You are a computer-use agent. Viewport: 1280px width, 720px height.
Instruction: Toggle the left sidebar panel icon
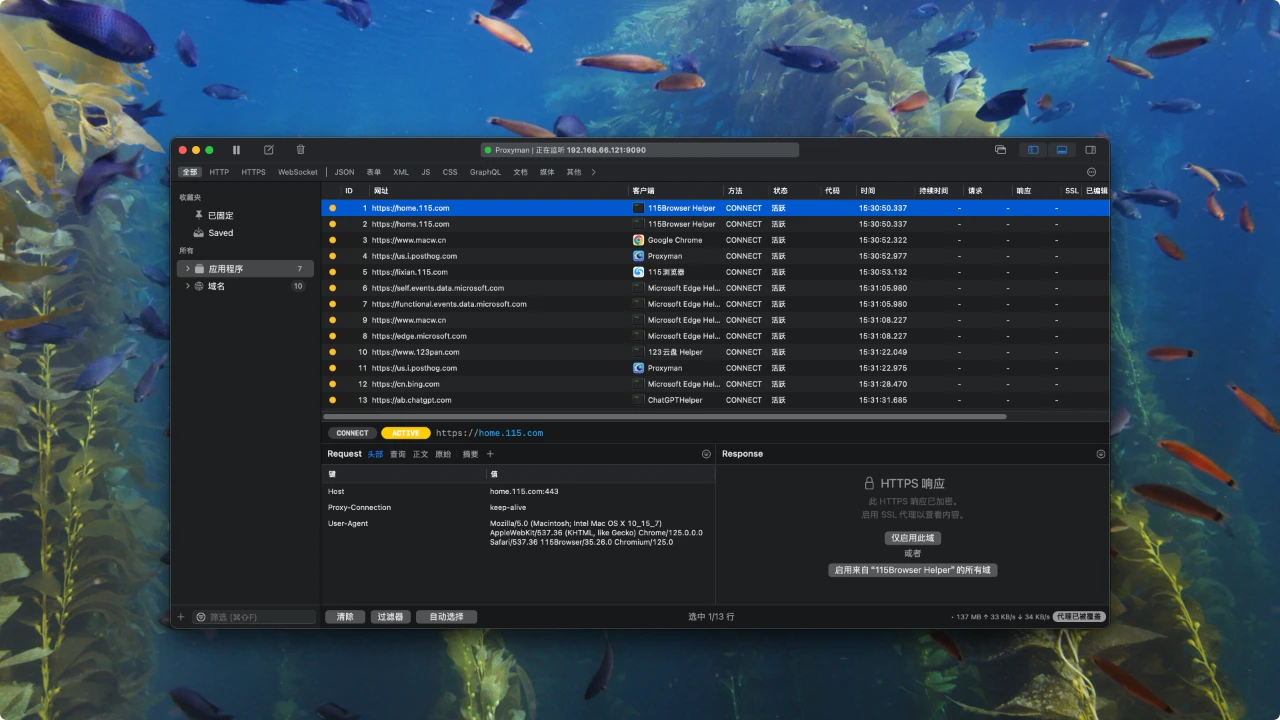click(x=1033, y=150)
